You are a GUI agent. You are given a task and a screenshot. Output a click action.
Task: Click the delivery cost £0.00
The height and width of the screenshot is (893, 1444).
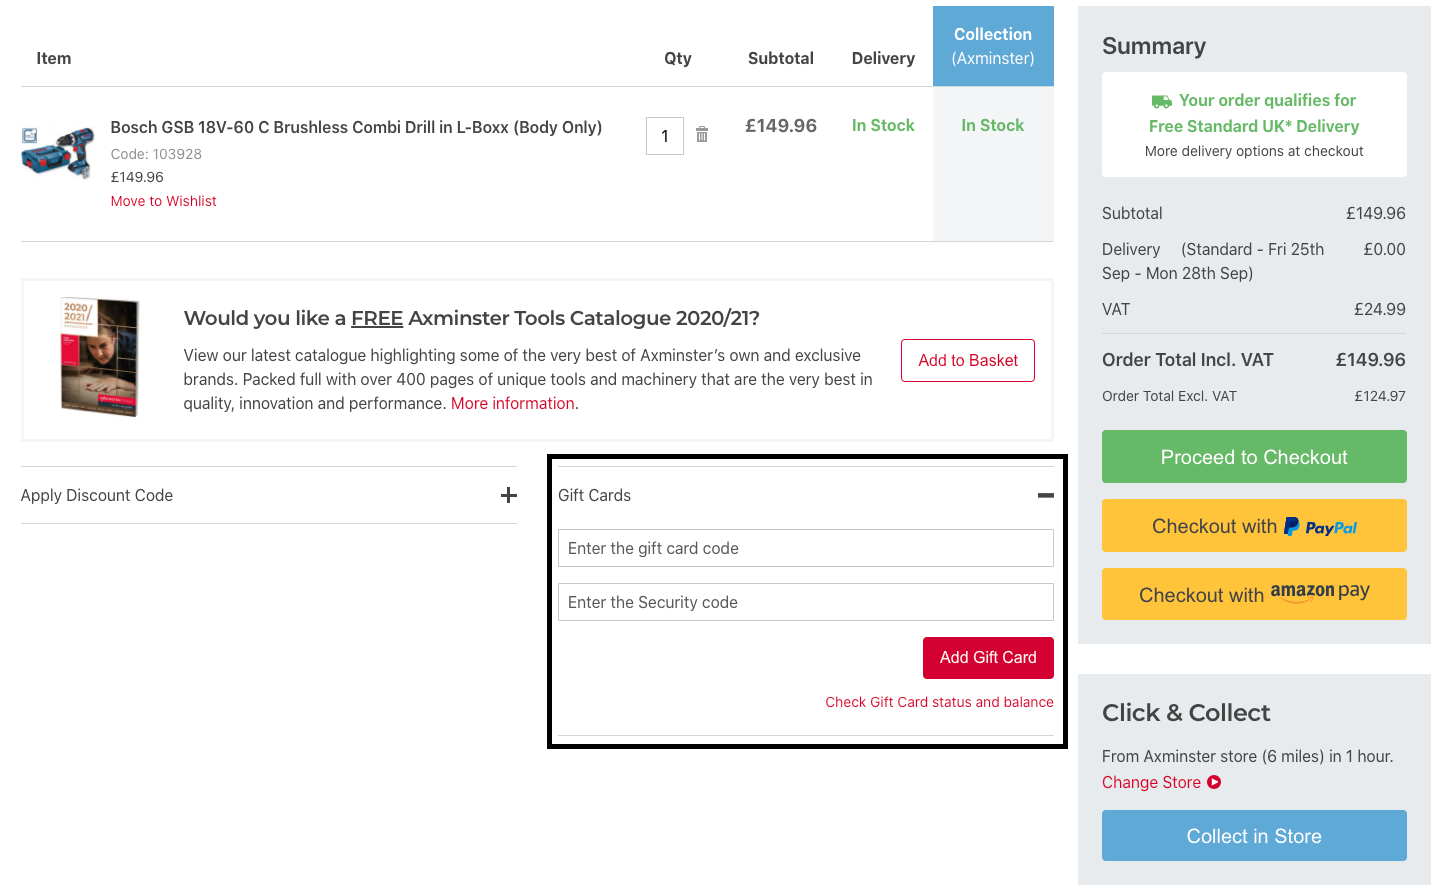[1384, 250]
